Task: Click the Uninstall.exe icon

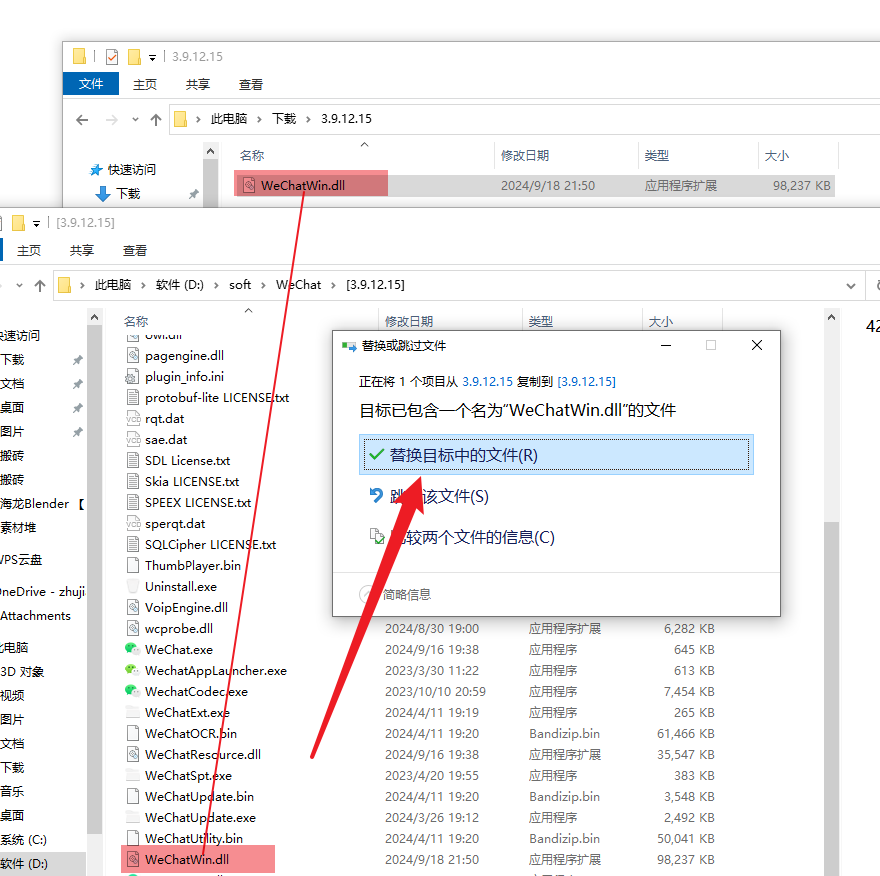Action: [132, 586]
